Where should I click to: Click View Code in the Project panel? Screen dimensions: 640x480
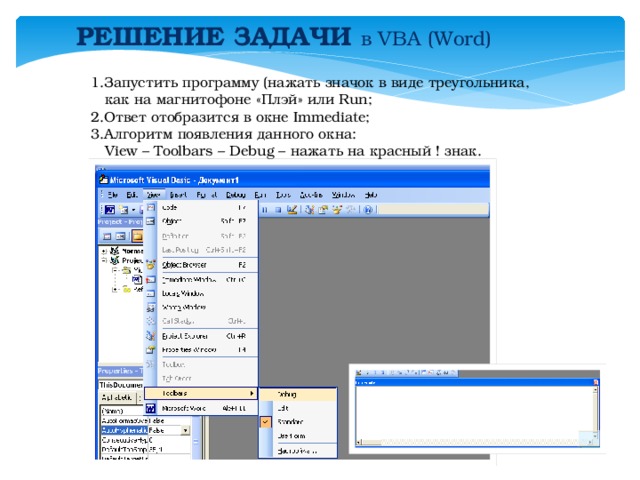[107, 236]
